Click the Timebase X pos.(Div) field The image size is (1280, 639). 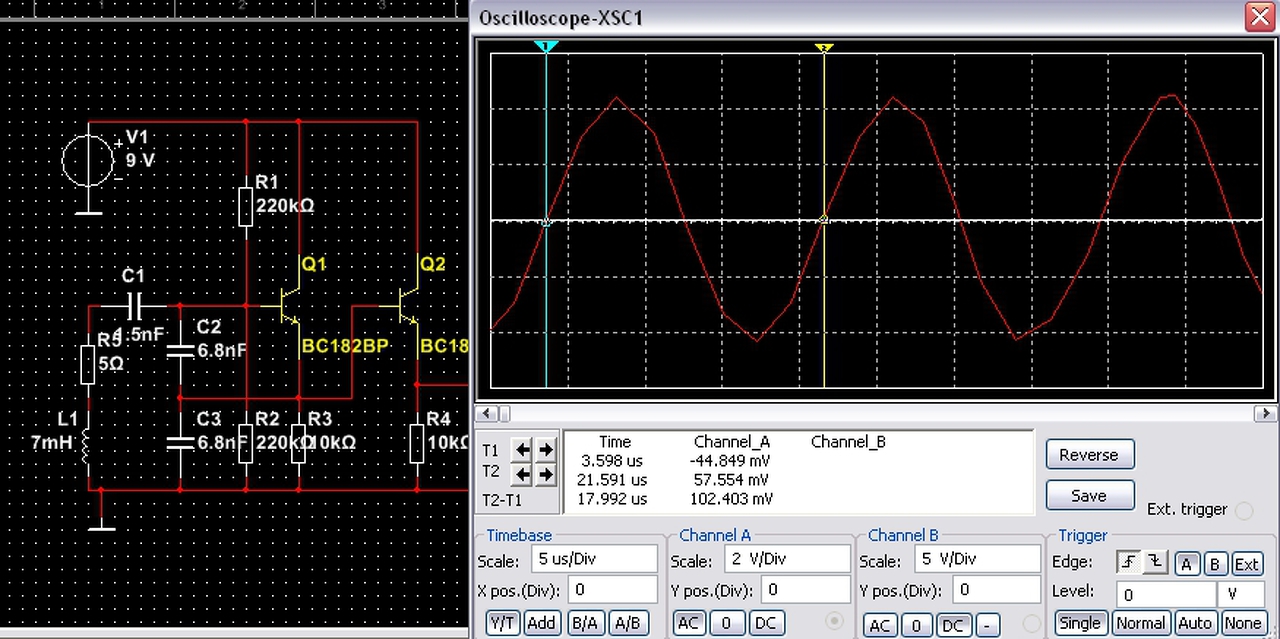click(612, 590)
